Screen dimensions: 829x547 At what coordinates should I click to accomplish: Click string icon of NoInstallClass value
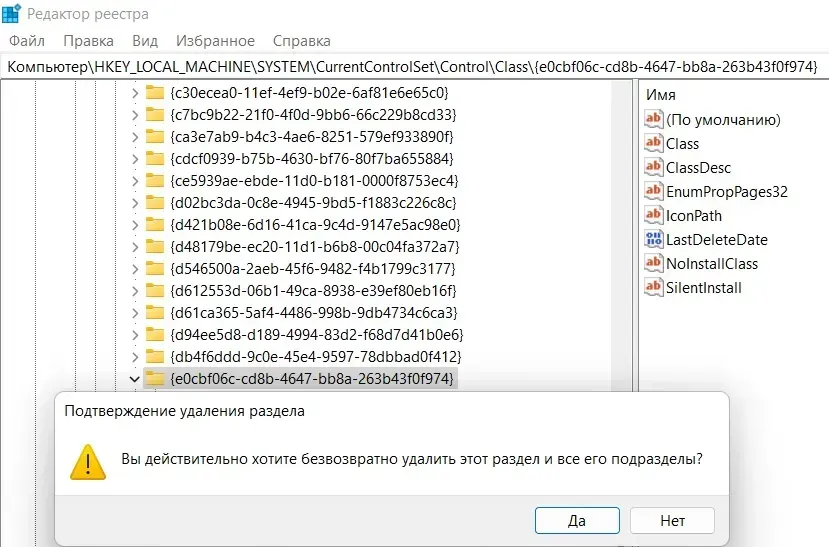click(653, 263)
